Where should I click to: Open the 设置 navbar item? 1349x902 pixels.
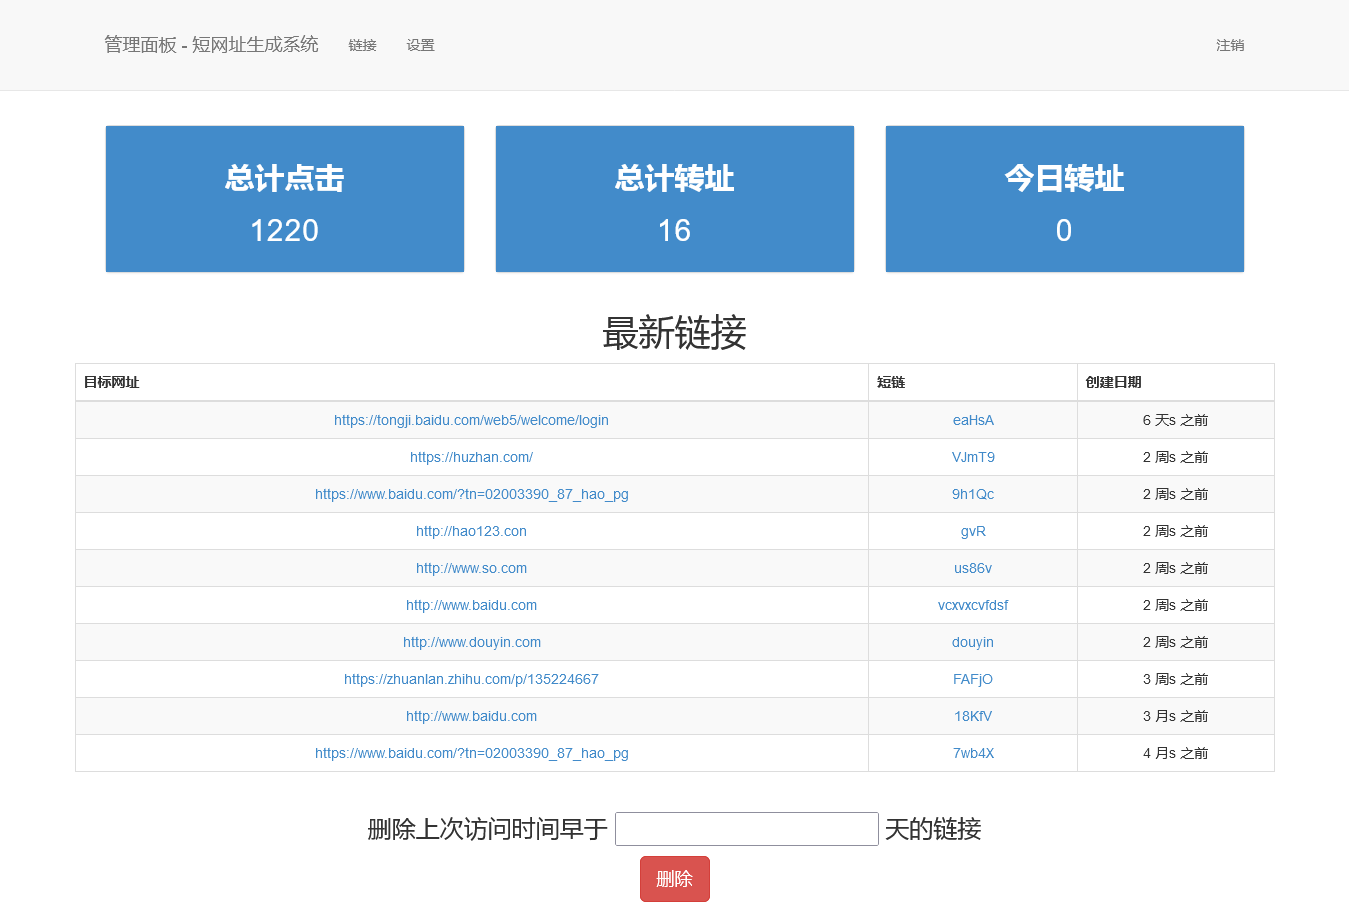click(420, 45)
